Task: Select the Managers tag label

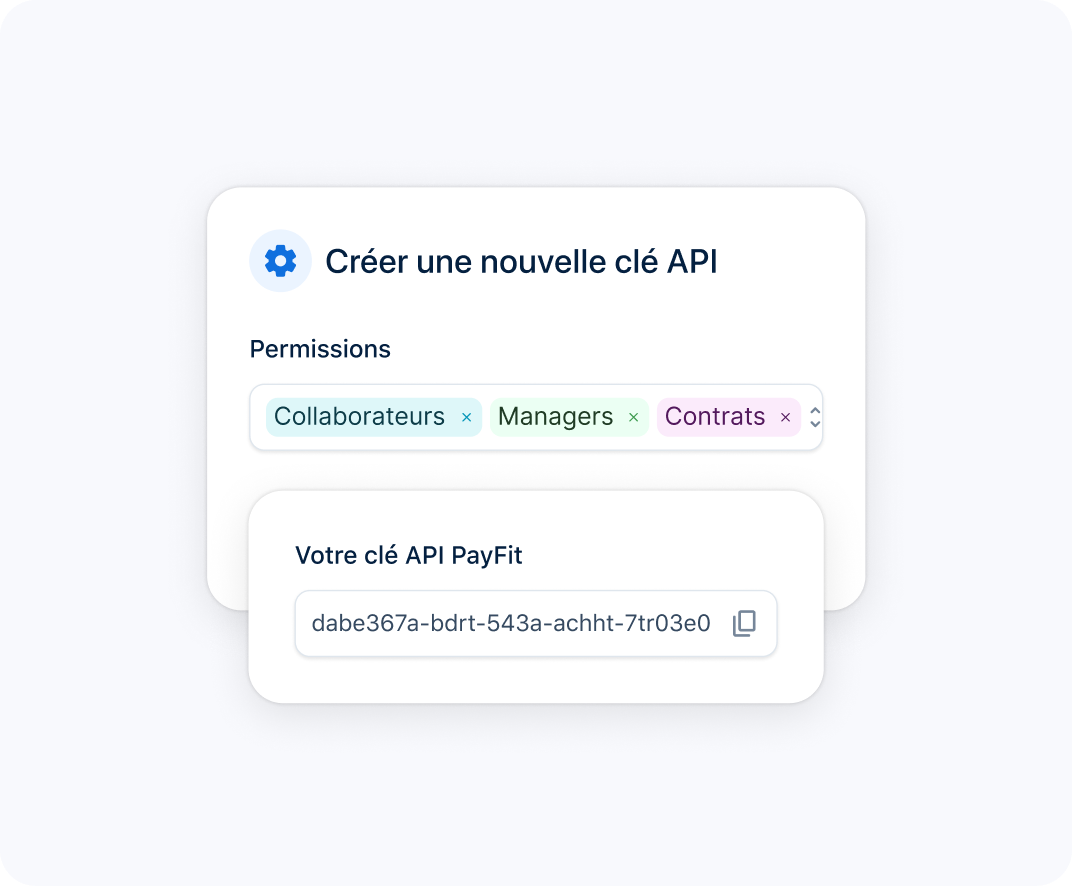Action: [555, 416]
